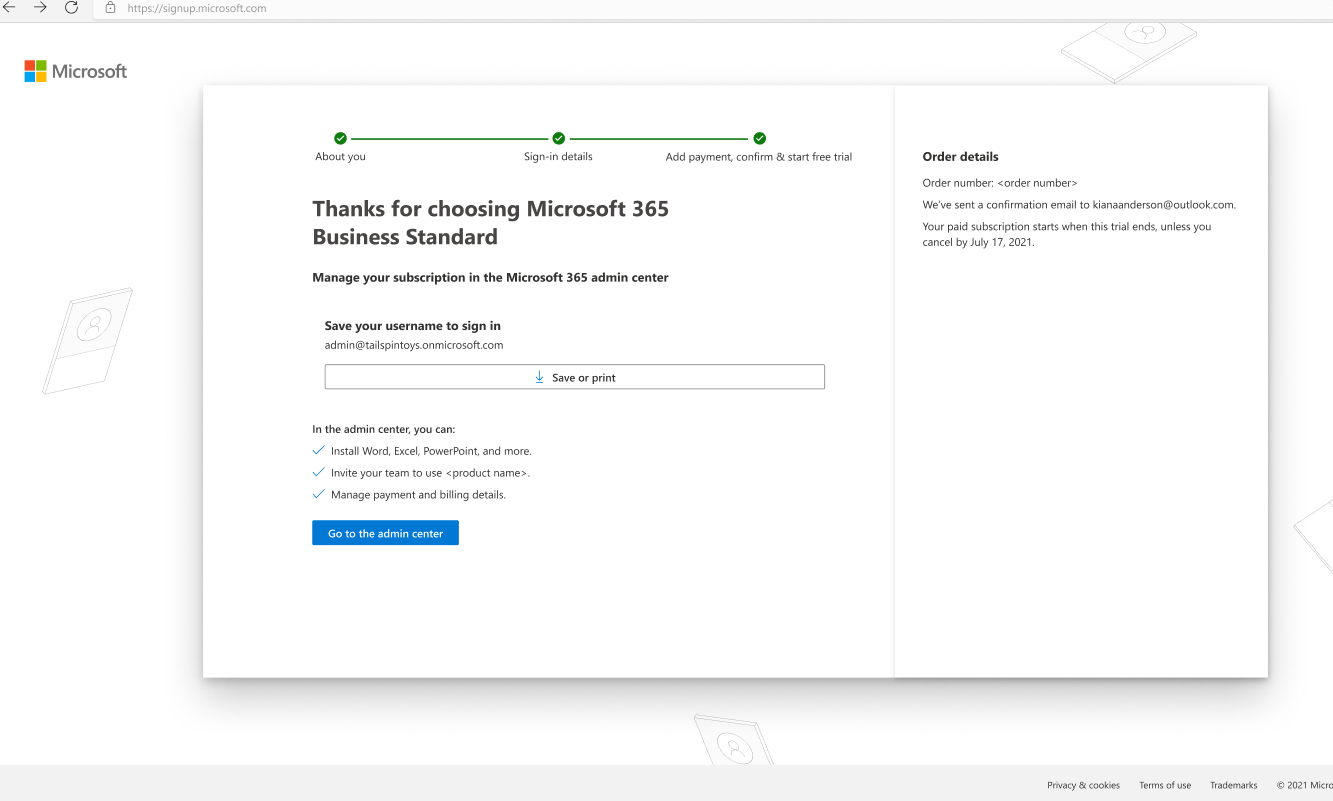The width and height of the screenshot is (1333, 801).
Task: Click the Order number line
Action: coord(1000,183)
